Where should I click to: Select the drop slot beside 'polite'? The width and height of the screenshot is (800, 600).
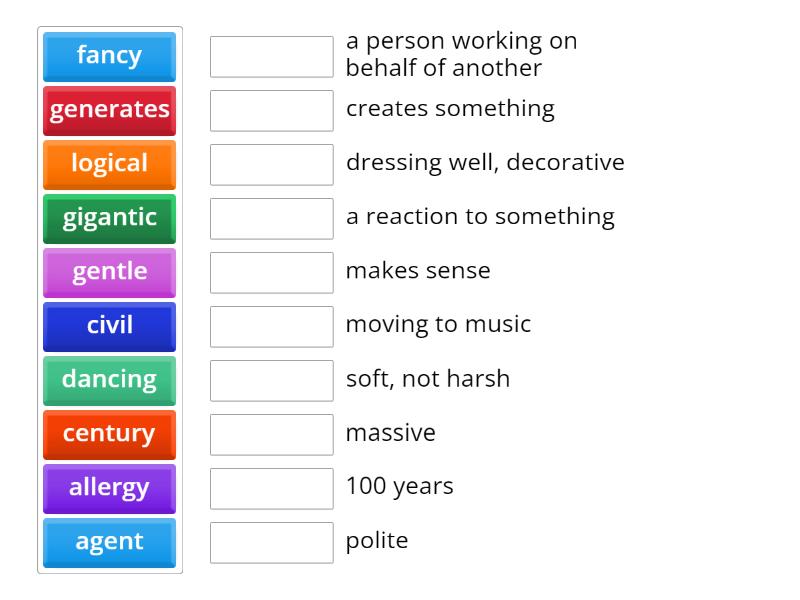271,543
